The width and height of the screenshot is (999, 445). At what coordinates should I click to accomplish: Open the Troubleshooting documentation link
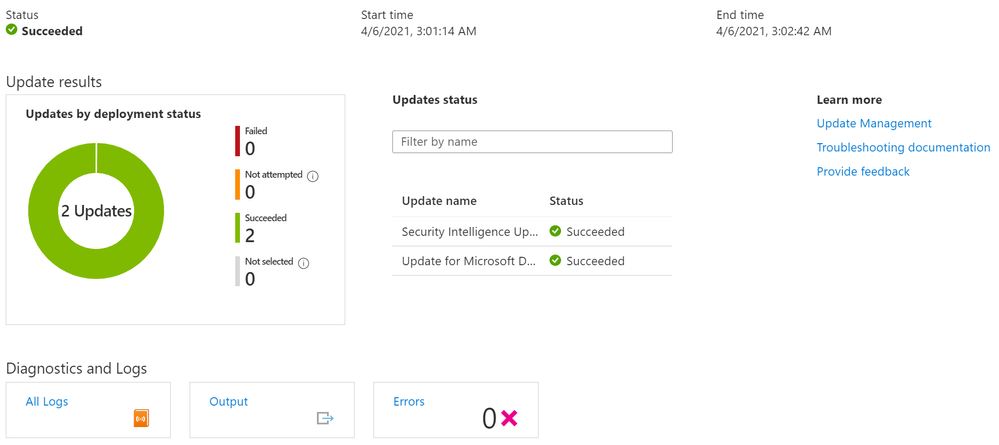[903, 148]
